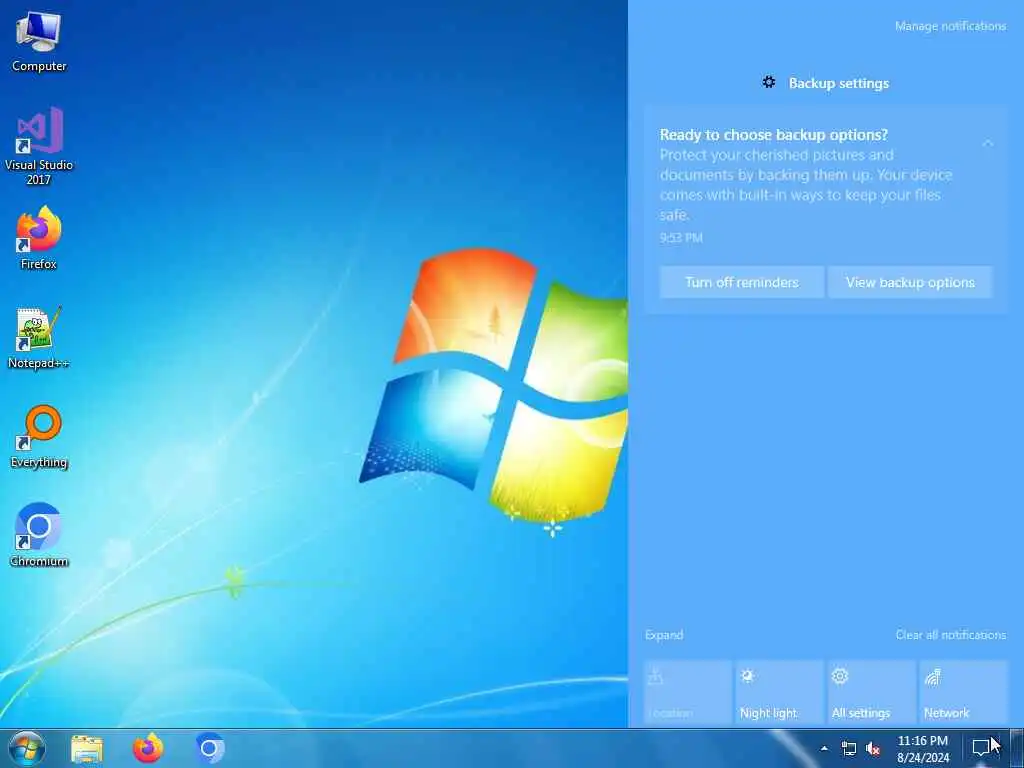Launch Firefox from the taskbar
Viewport: 1024px width, 768px height.
[148, 748]
